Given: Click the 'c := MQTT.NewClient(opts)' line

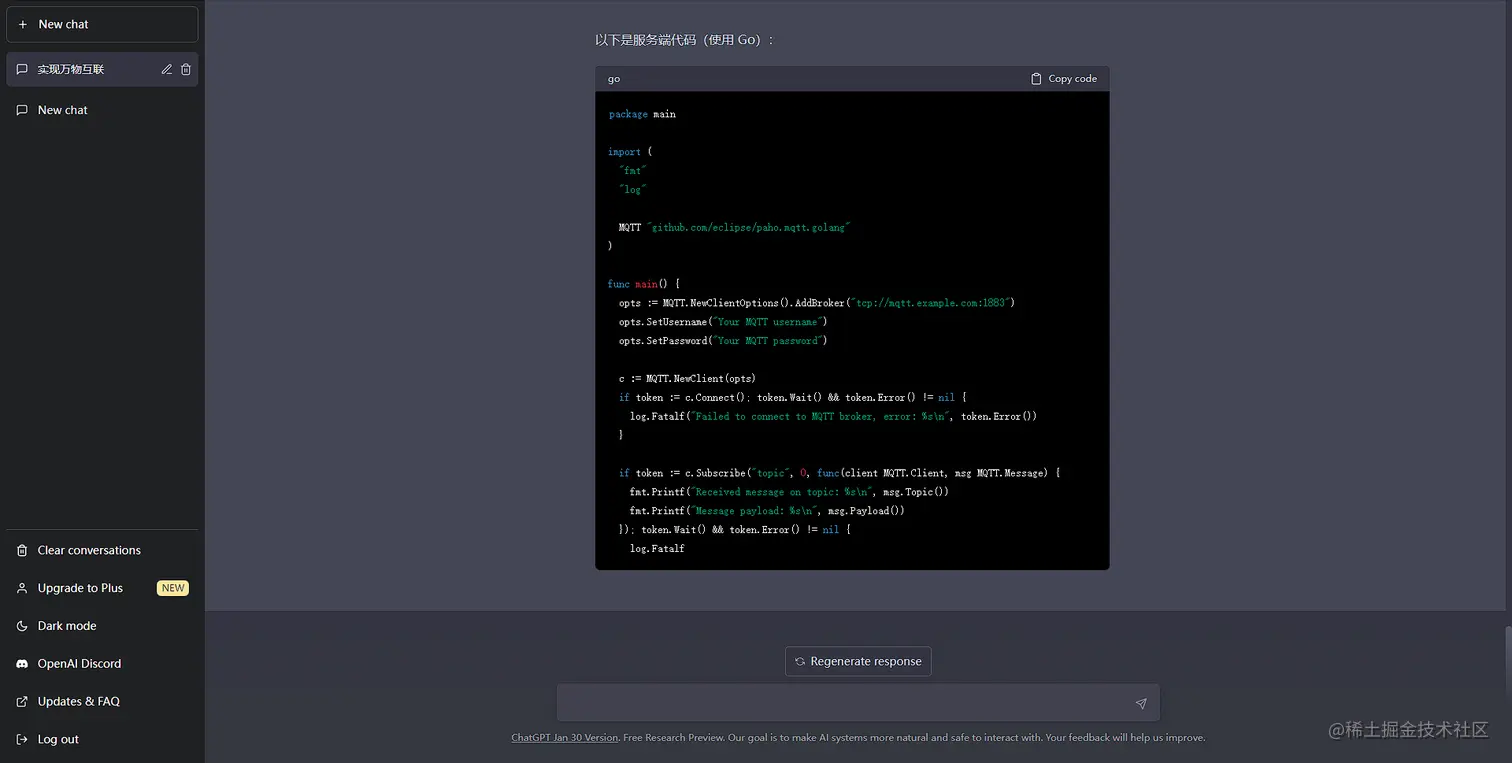Looking at the screenshot, I should tap(688, 379).
